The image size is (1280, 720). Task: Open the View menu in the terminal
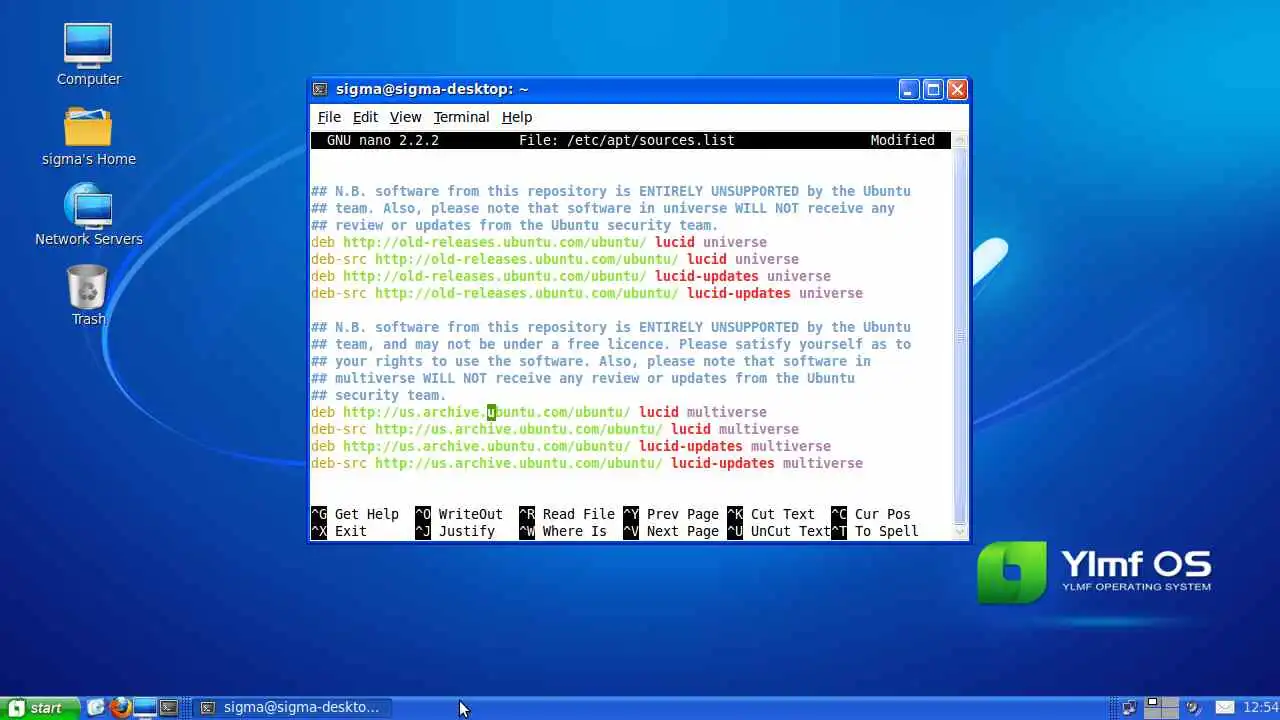[x=405, y=117]
